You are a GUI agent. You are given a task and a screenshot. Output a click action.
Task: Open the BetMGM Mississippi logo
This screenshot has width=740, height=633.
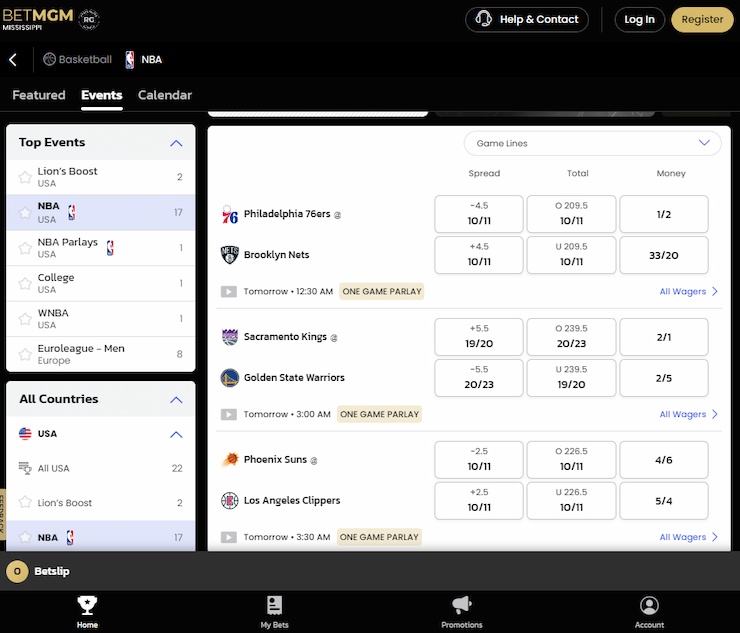click(38, 19)
